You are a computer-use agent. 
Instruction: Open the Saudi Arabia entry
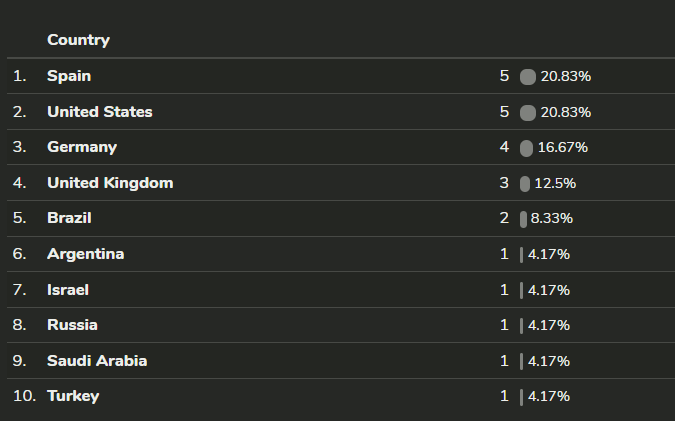[97, 361]
